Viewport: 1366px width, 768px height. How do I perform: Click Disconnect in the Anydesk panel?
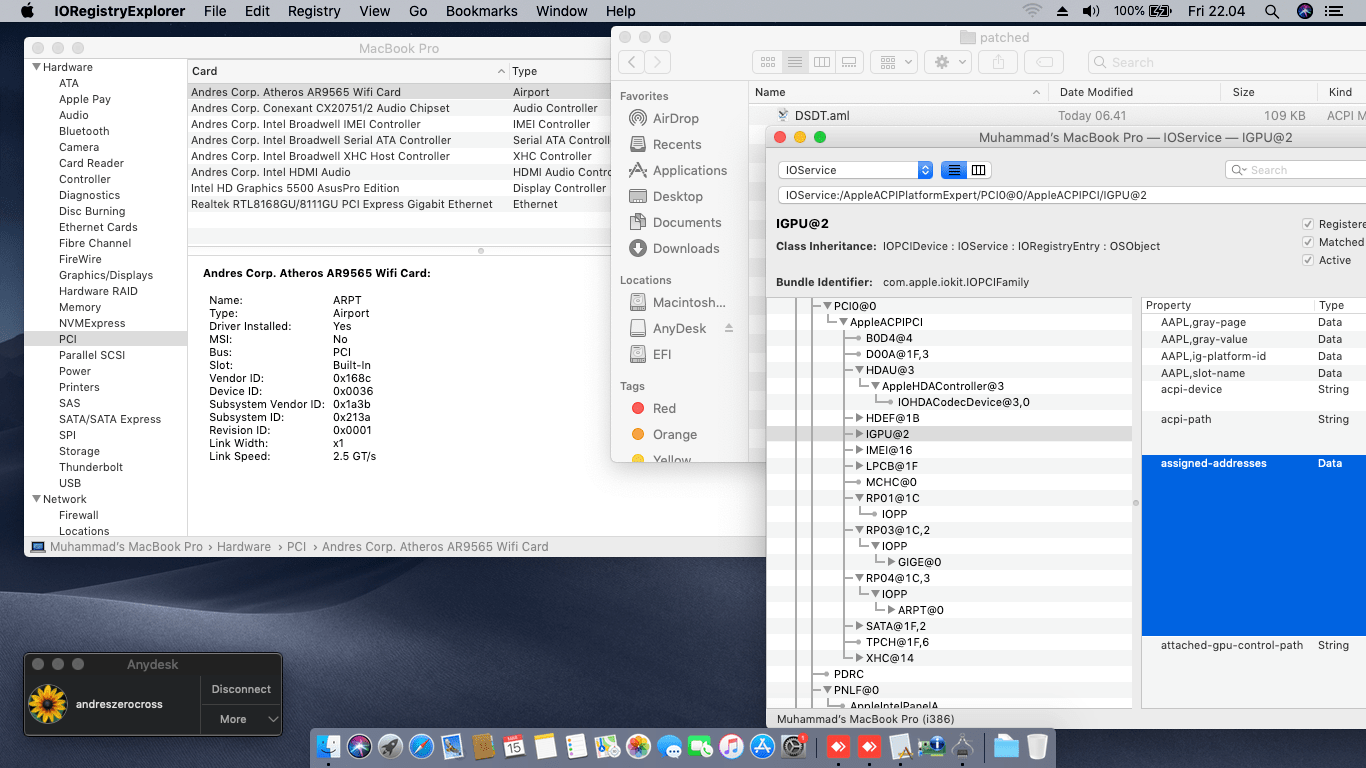pos(241,689)
